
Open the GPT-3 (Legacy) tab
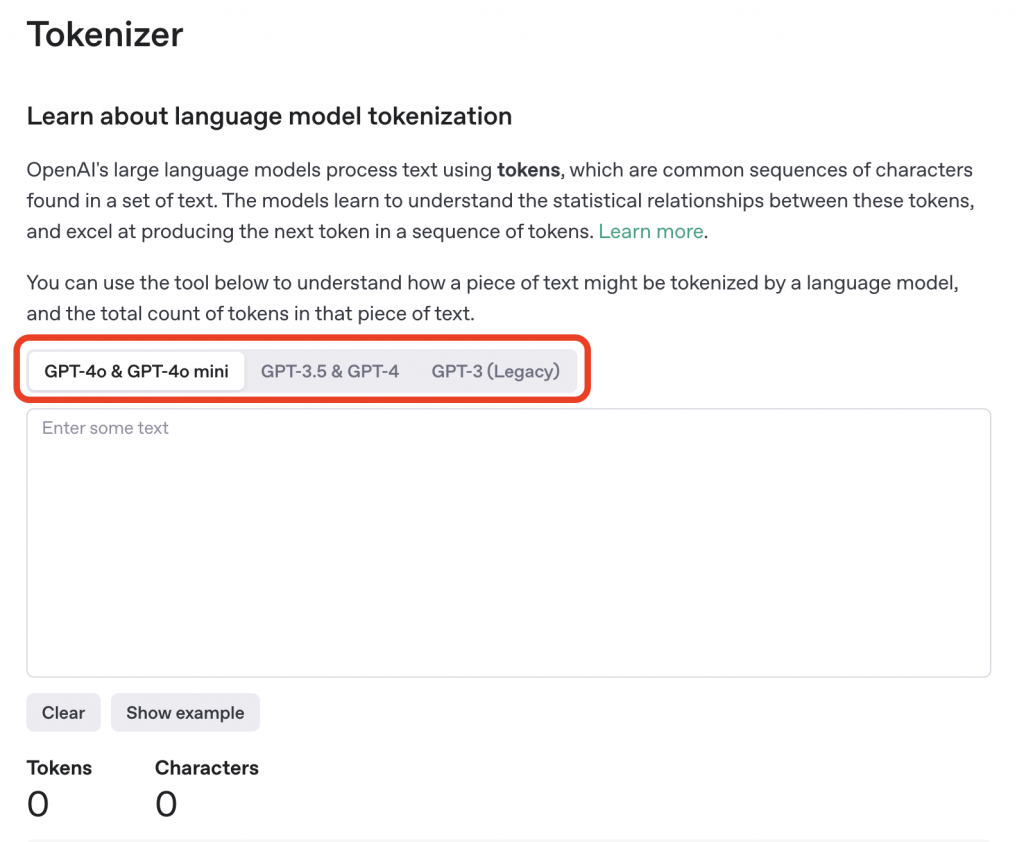point(495,371)
